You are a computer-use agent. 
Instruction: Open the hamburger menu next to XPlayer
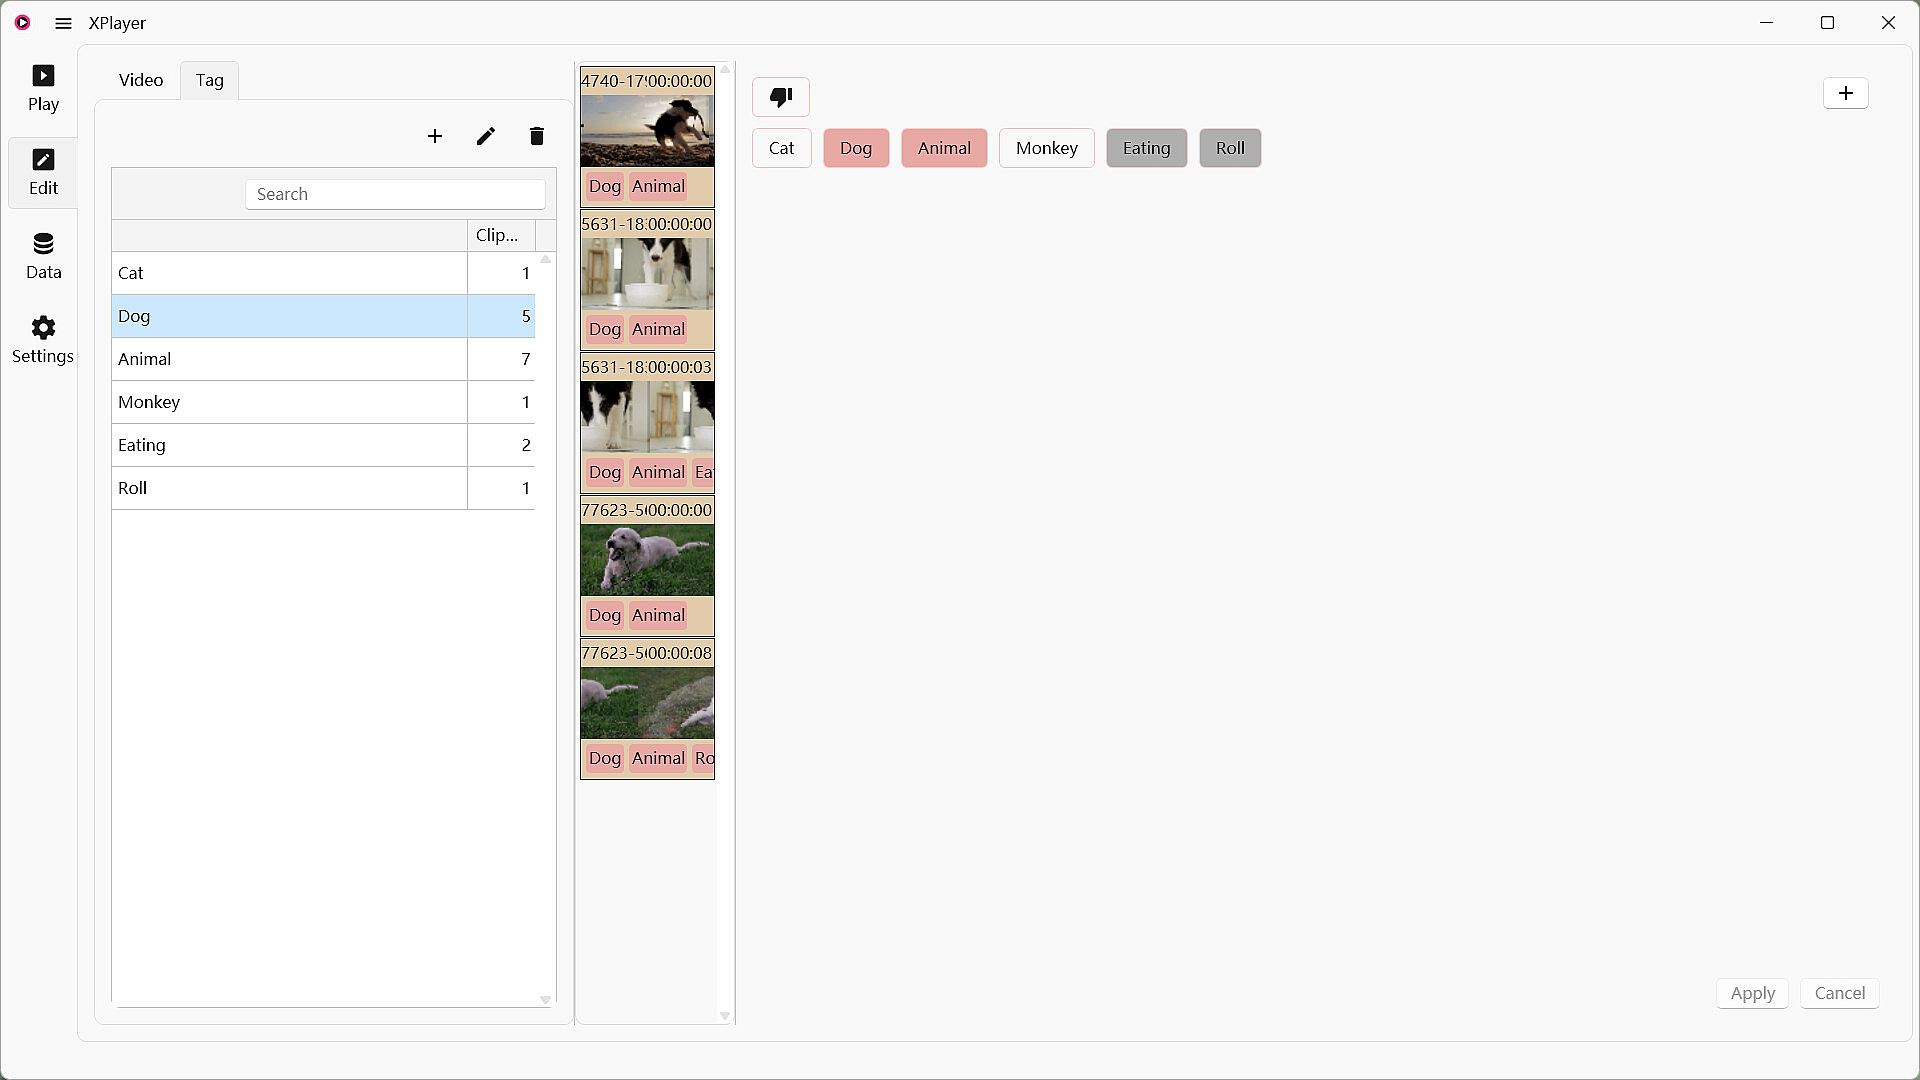[63, 23]
